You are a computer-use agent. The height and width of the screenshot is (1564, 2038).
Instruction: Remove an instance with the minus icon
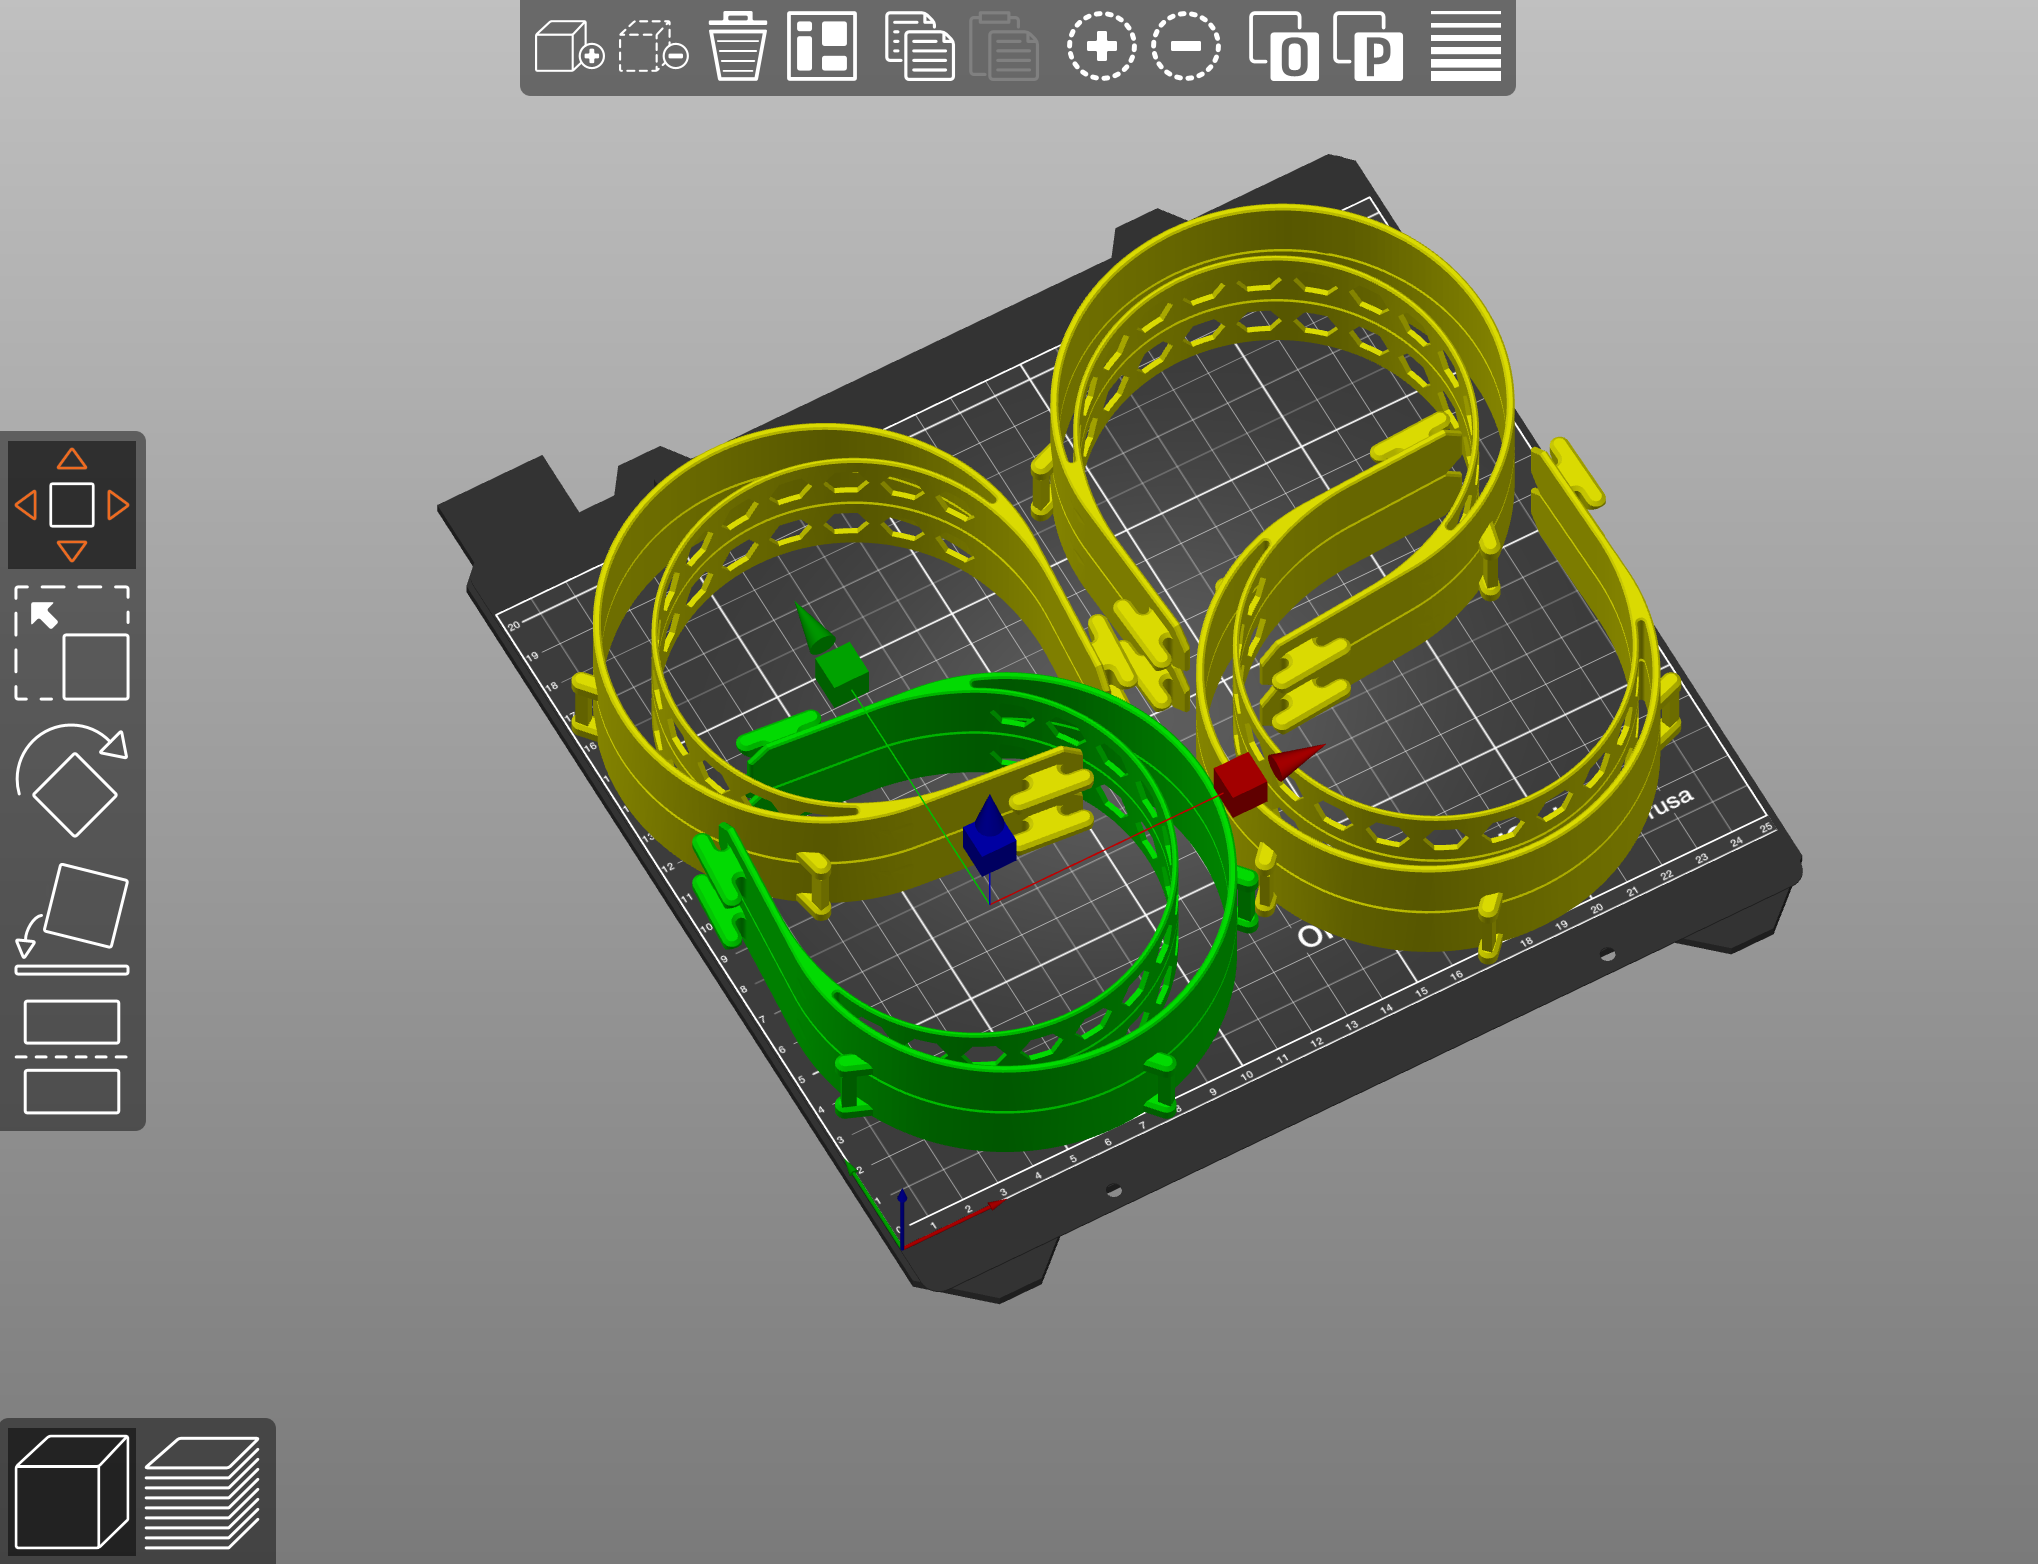tap(1185, 46)
